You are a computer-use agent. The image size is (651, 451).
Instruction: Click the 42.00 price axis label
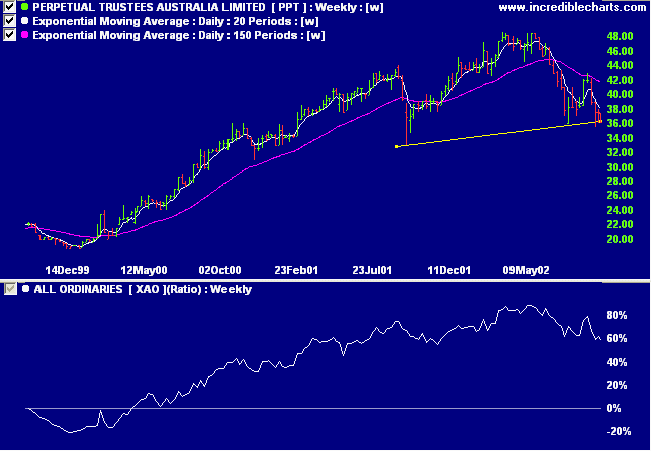click(620, 80)
